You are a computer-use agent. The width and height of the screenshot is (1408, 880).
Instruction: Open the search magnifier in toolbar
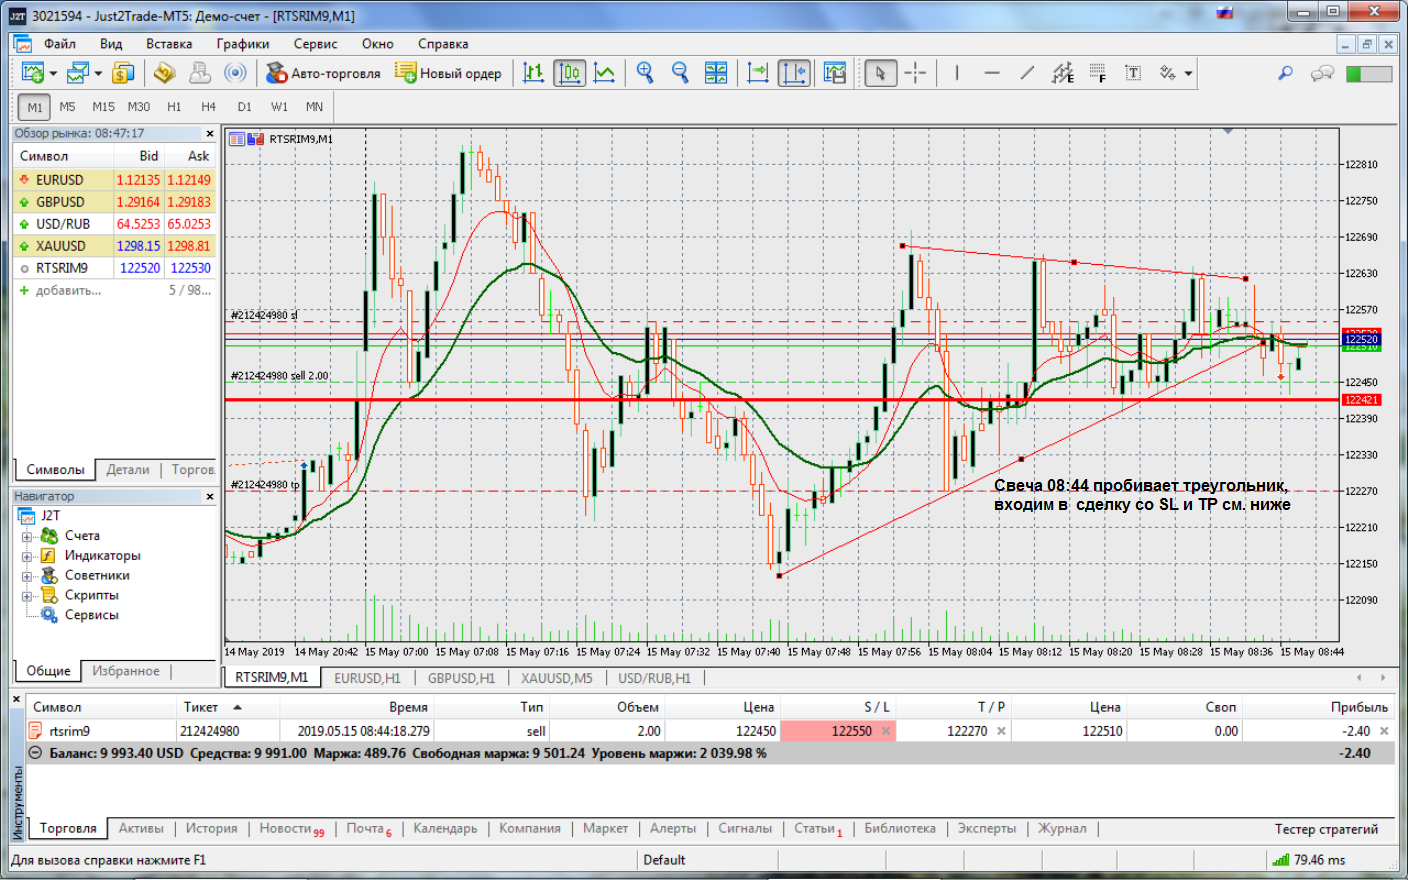[1286, 73]
